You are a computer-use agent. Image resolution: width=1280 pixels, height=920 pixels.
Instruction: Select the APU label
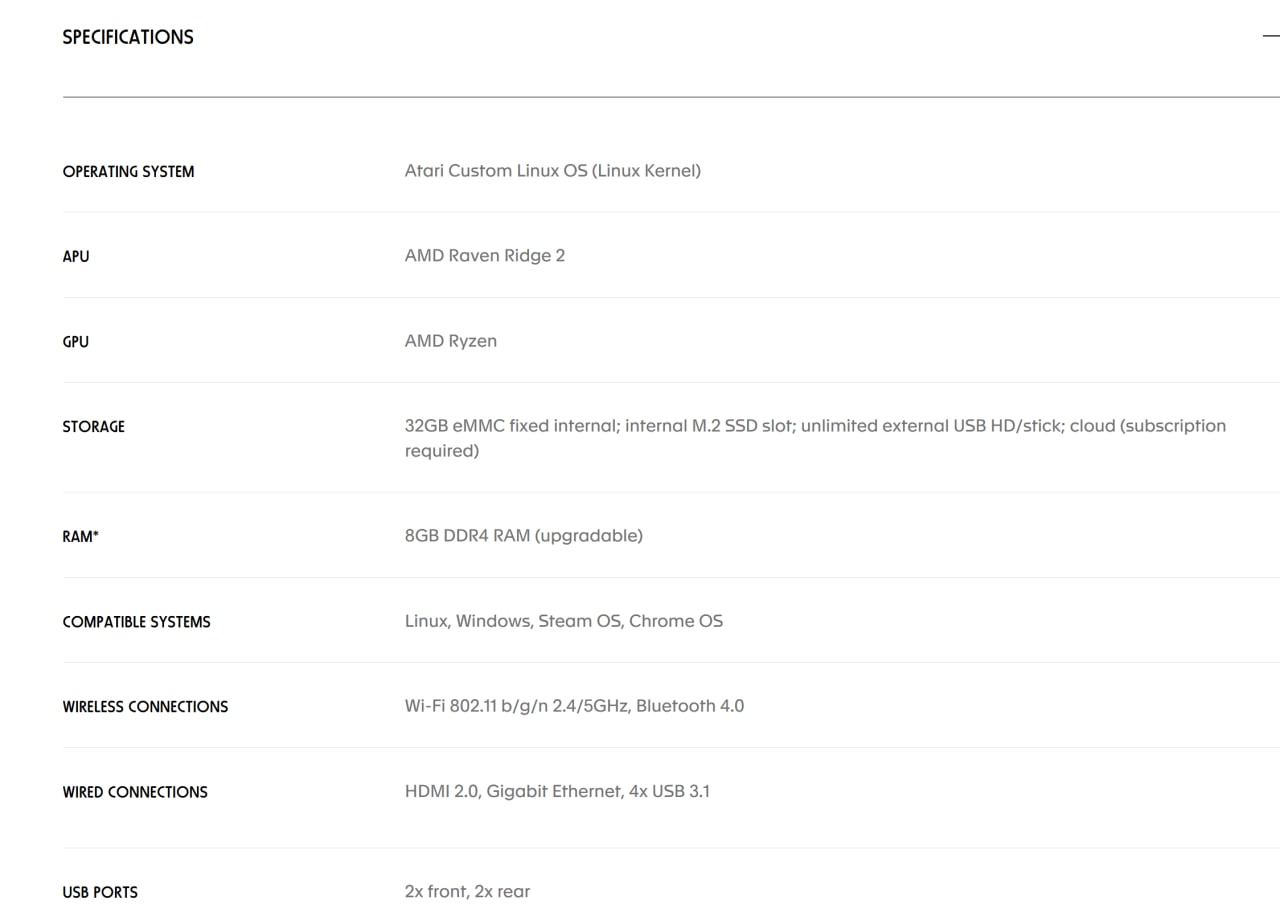coord(76,257)
